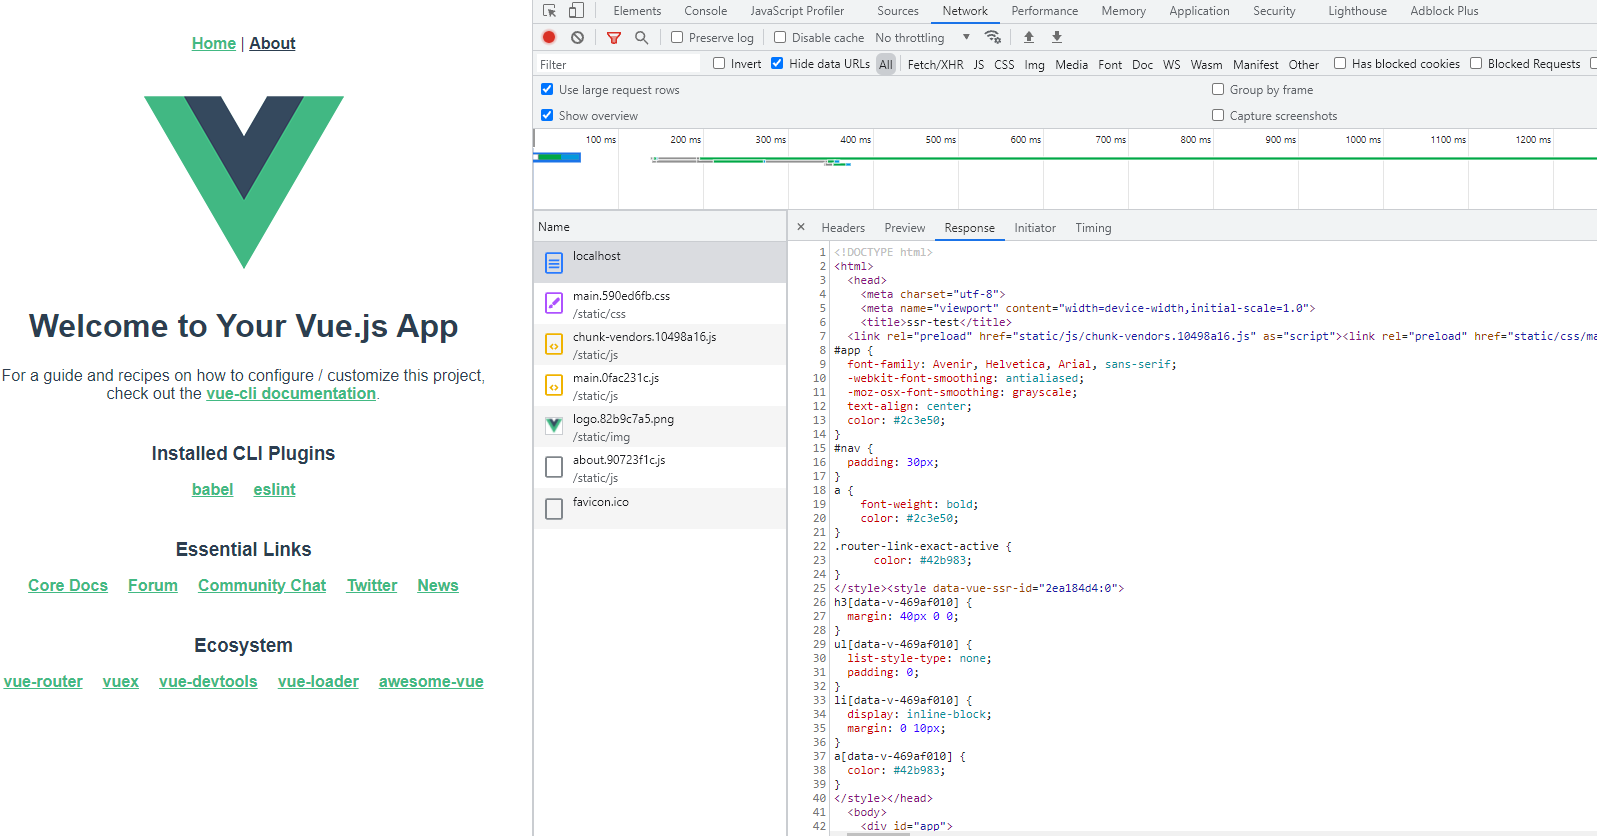The width and height of the screenshot is (1597, 836).
Task: Activate the inspect element picker icon
Action: [549, 11]
